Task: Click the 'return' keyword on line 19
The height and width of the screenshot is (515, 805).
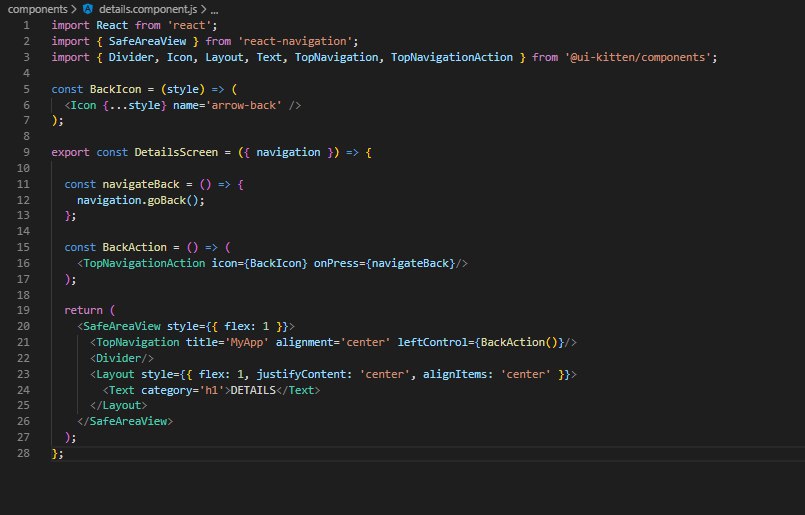Action: click(x=83, y=311)
